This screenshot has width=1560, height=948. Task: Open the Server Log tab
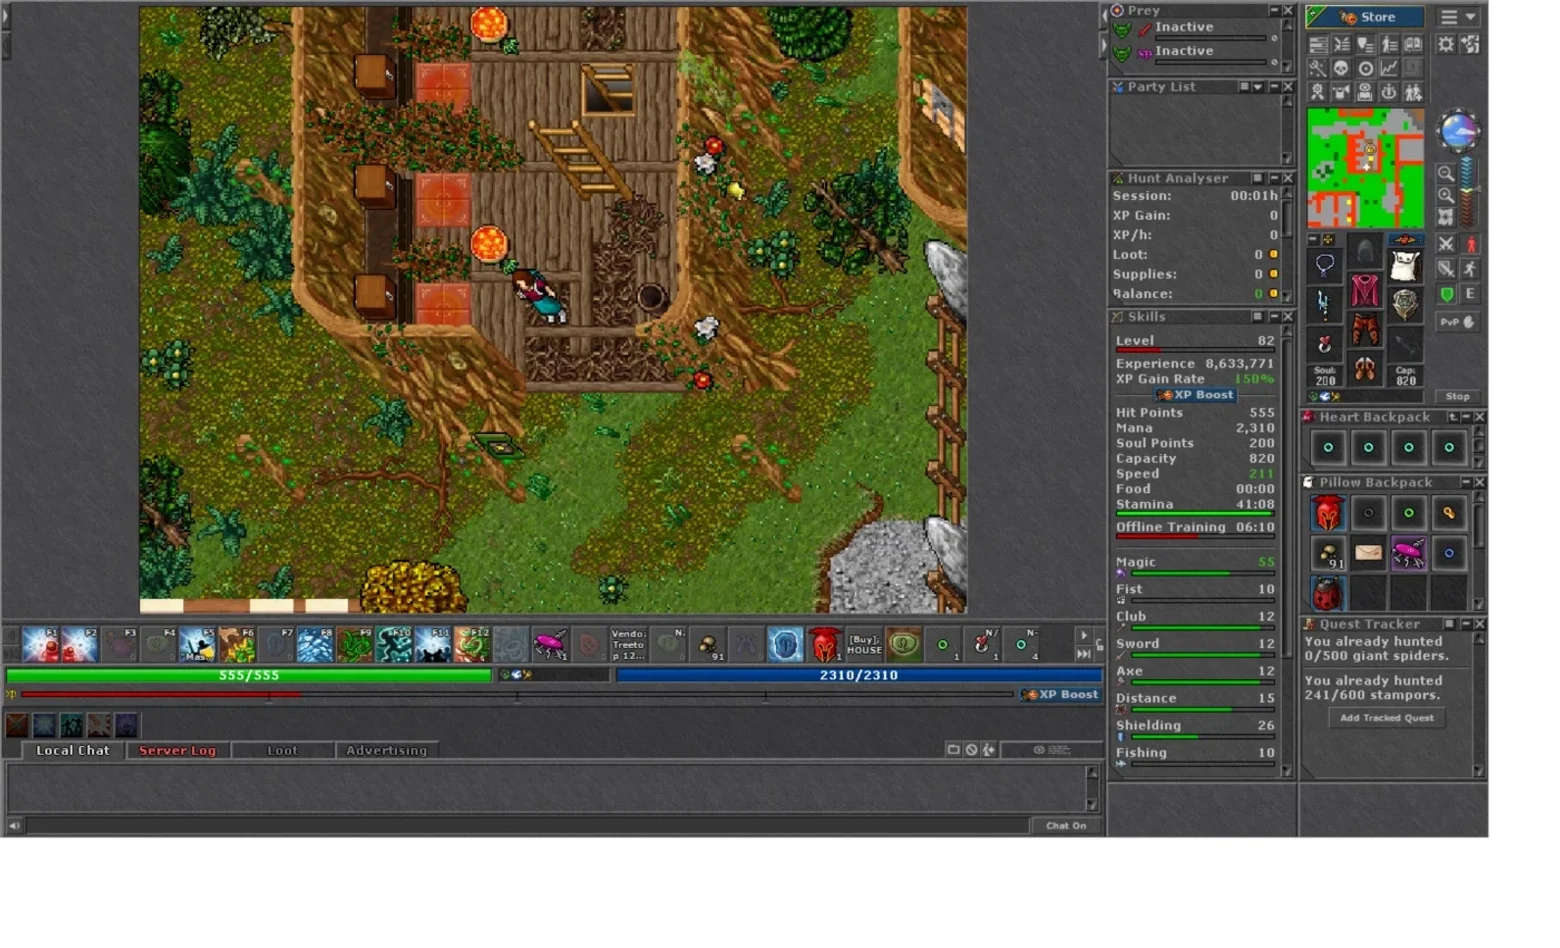pyautogui.click(x=177, y=750)
